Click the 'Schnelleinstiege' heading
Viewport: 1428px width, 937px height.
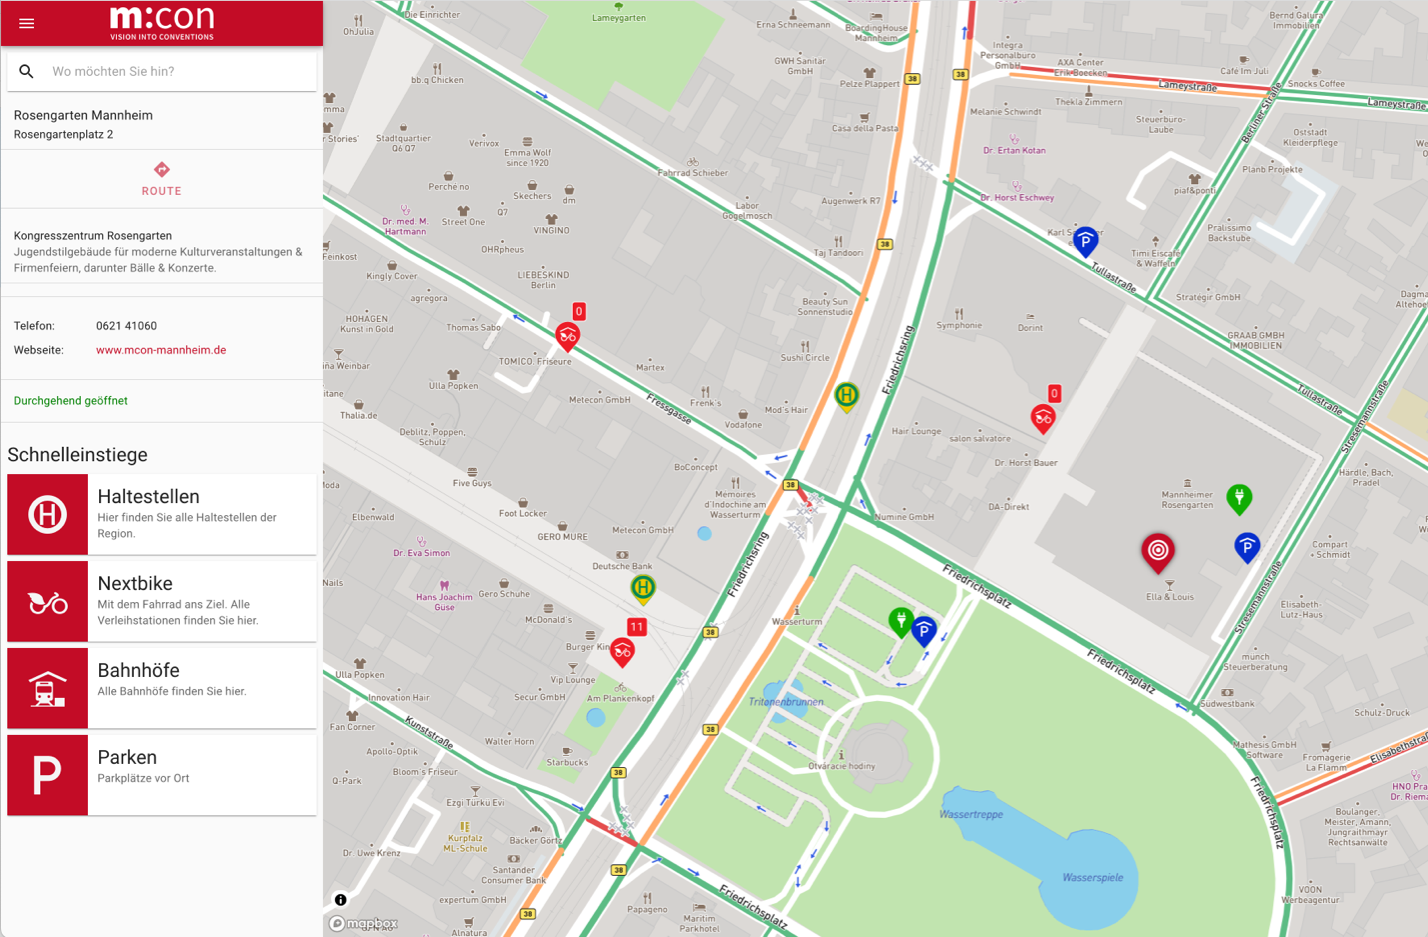(x=77, y=455)
